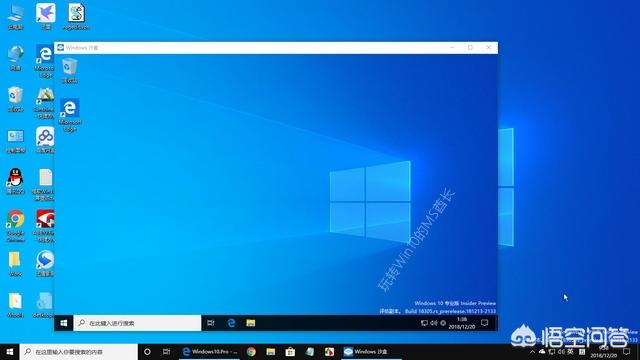Click the Edge icon on the sandbox taskbar
Viewport: 640px width, 360px height.
click(x=231, y=323)
